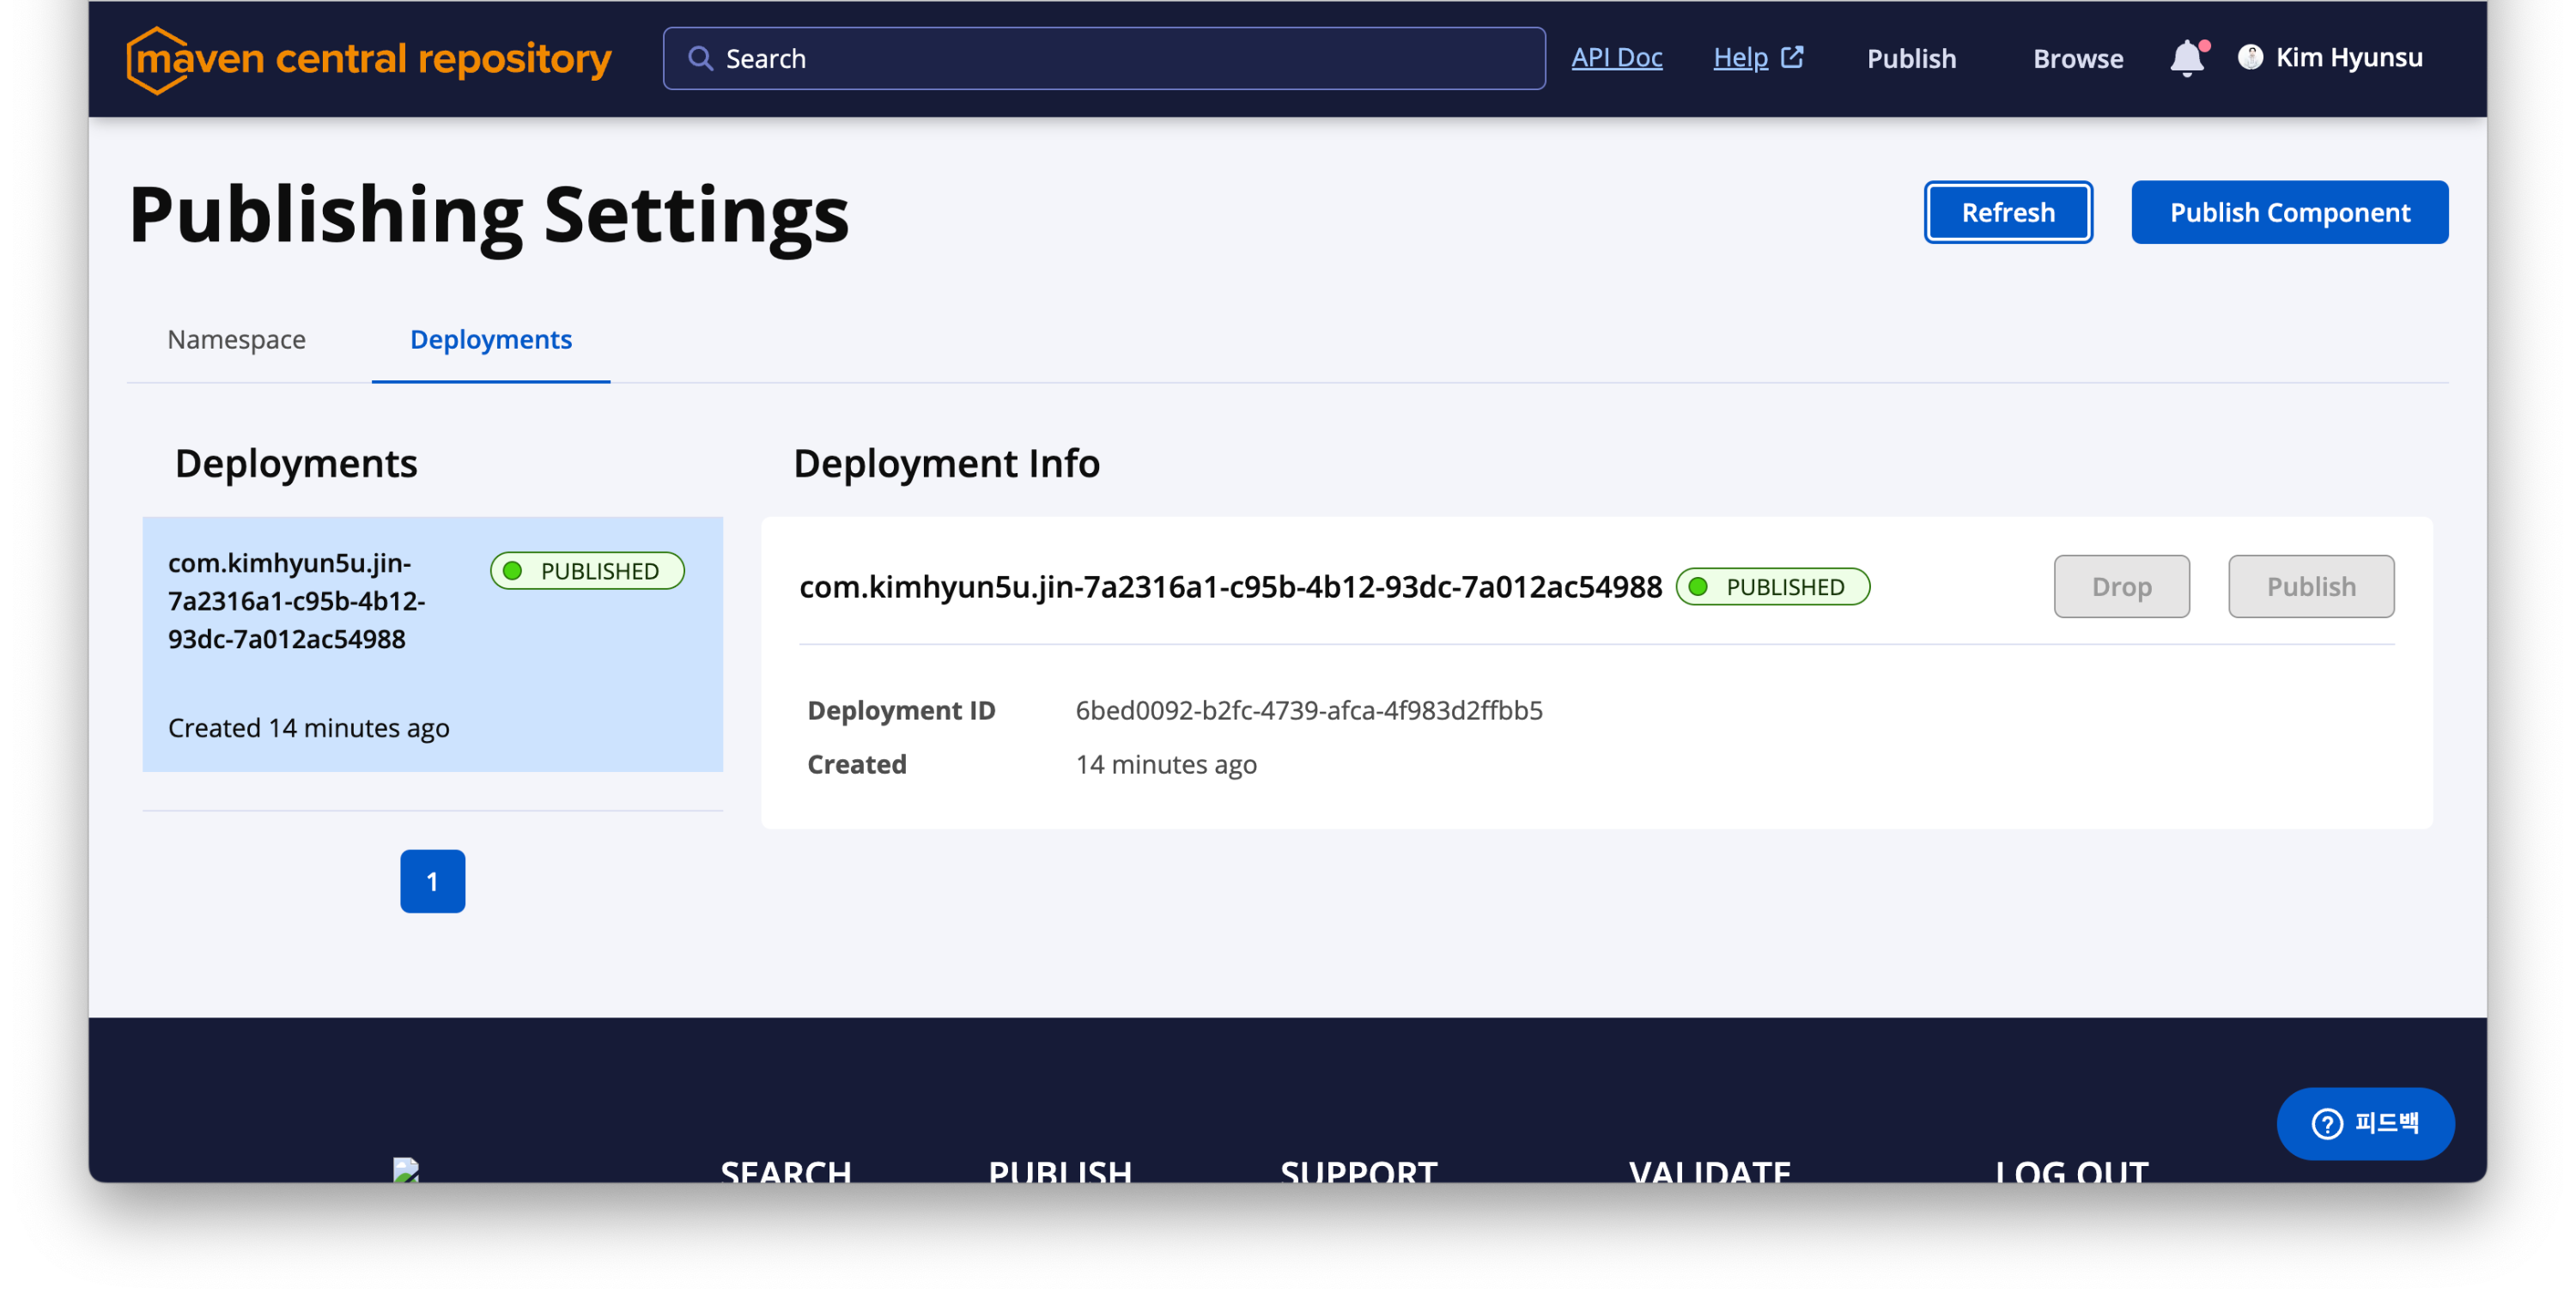Open Publish in the top navigation
The height and width of the screenshot is (1300, 2576).
(x=1910, y=59)
